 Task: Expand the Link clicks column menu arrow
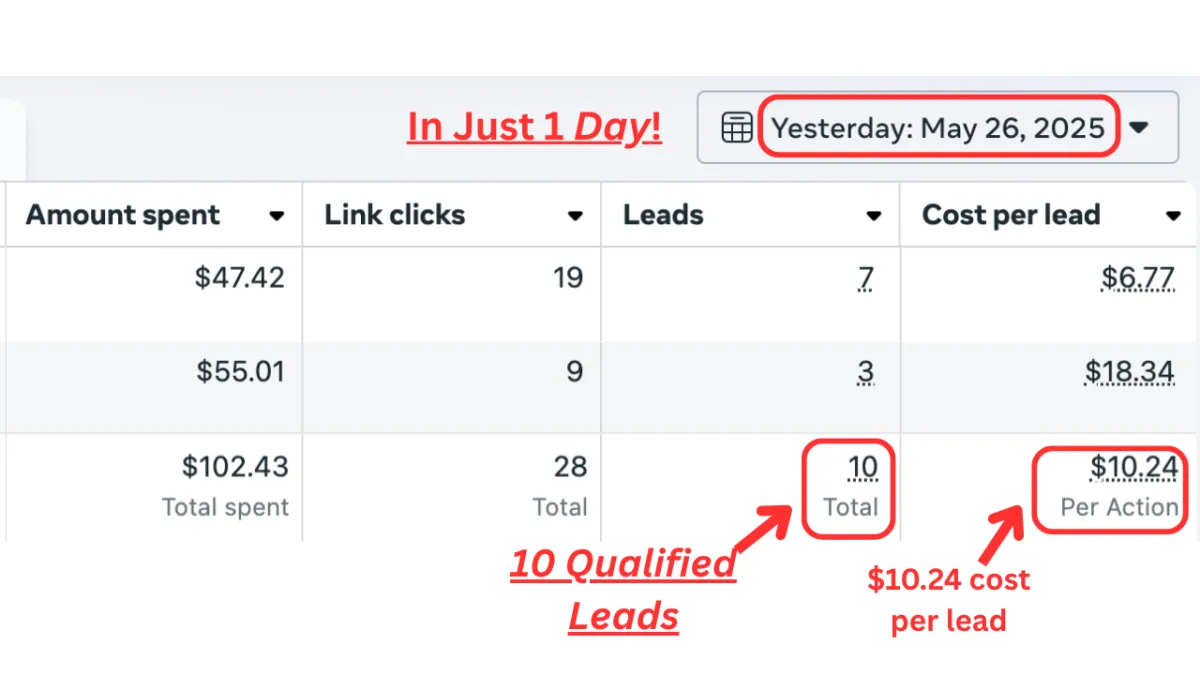pyautogui.click(x=575, y=216)
